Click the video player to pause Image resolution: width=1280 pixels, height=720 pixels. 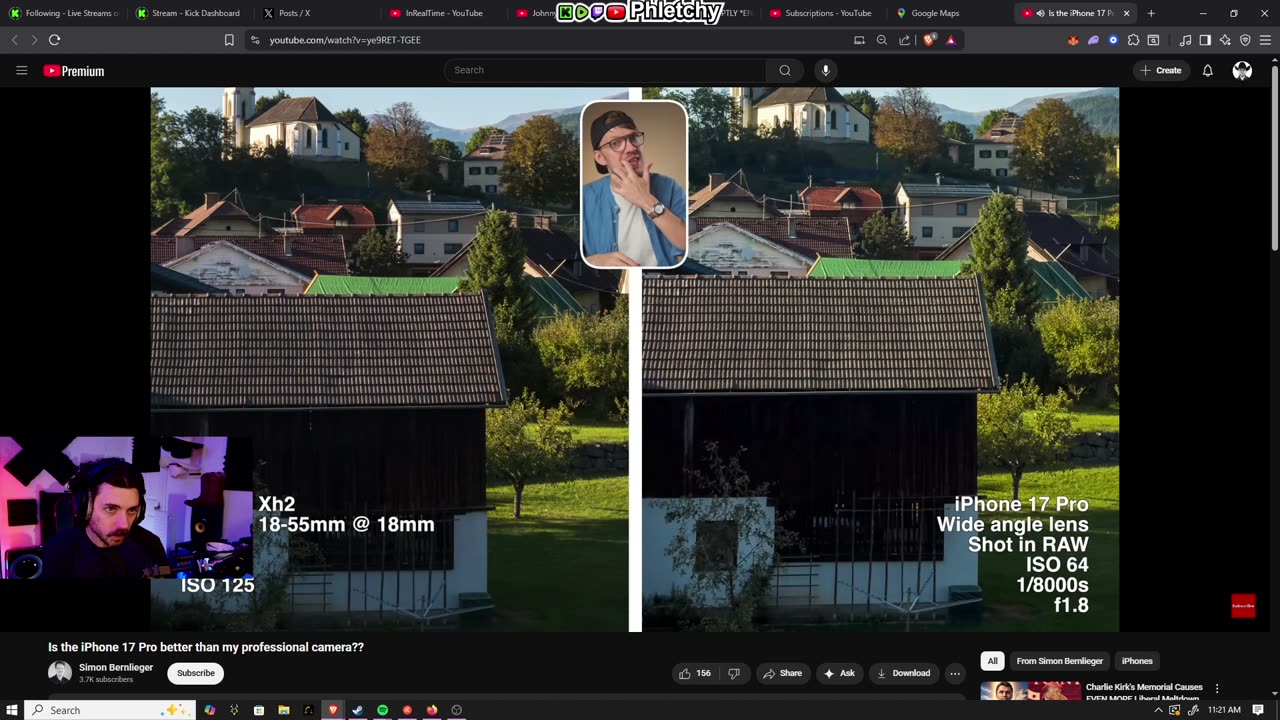(x=635, y=359)
